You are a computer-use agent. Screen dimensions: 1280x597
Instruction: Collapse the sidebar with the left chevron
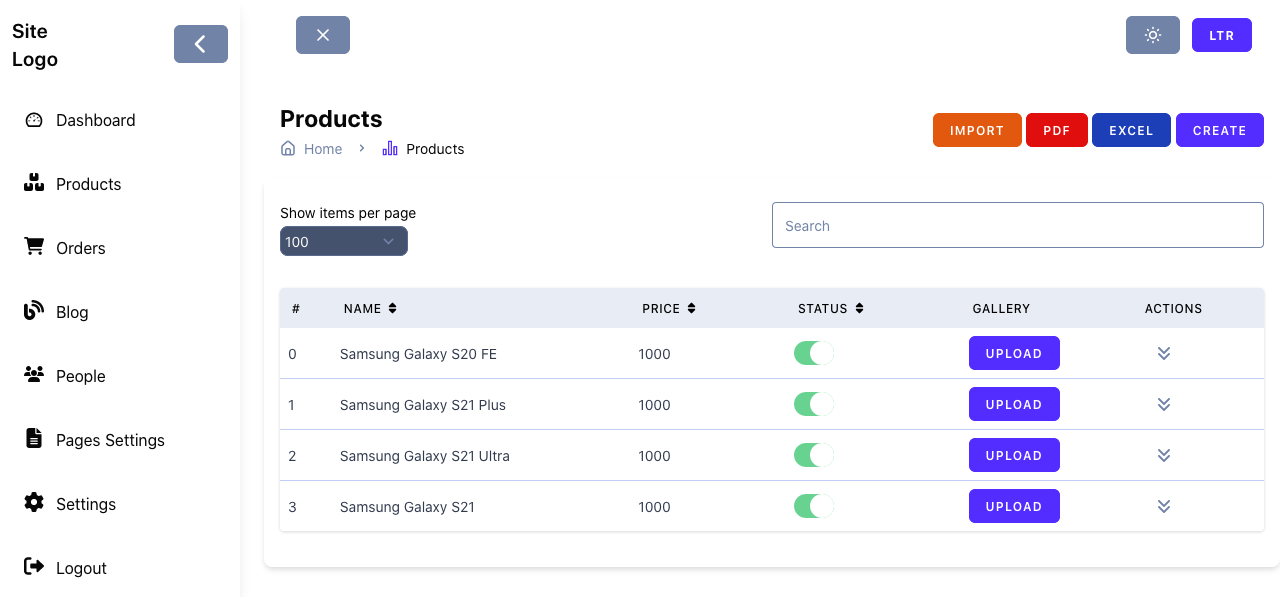coord(200,44)
